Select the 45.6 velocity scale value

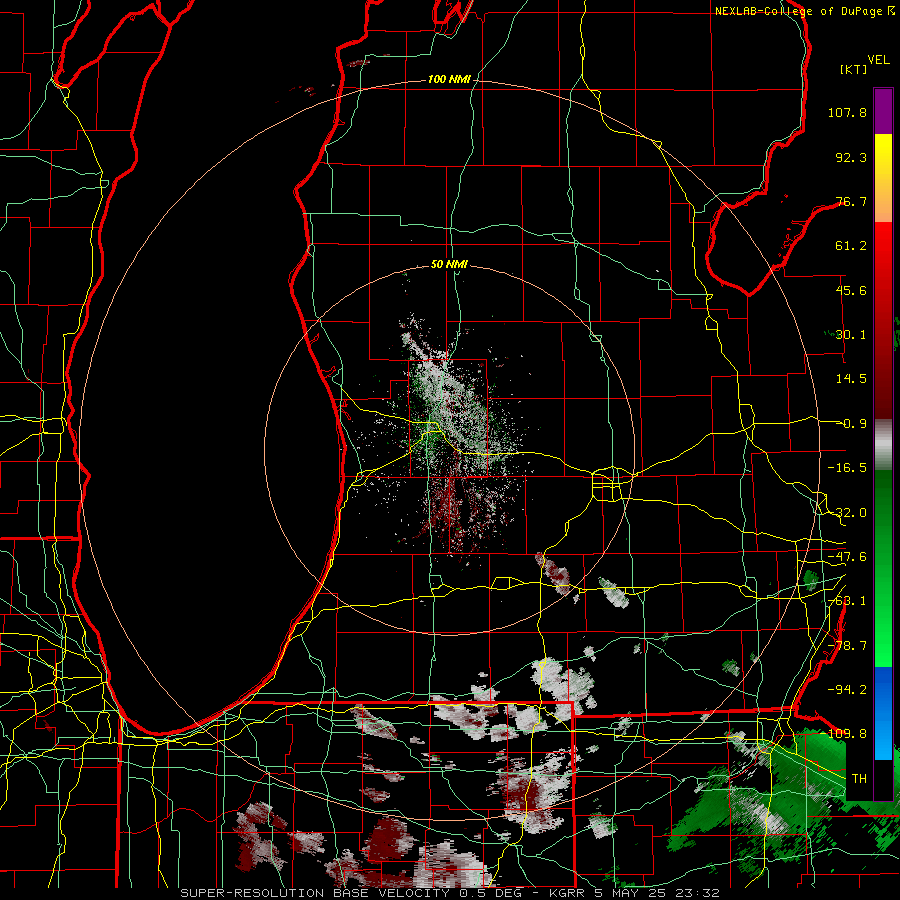coord(851,290)
